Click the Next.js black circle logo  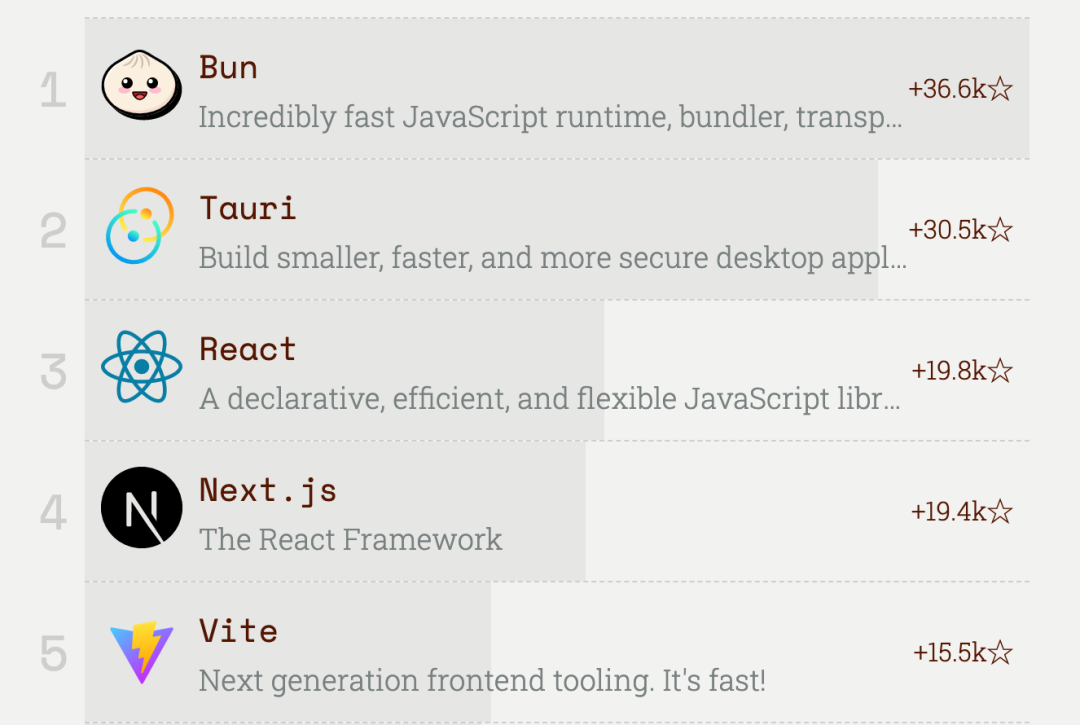[x=141, y=508]
